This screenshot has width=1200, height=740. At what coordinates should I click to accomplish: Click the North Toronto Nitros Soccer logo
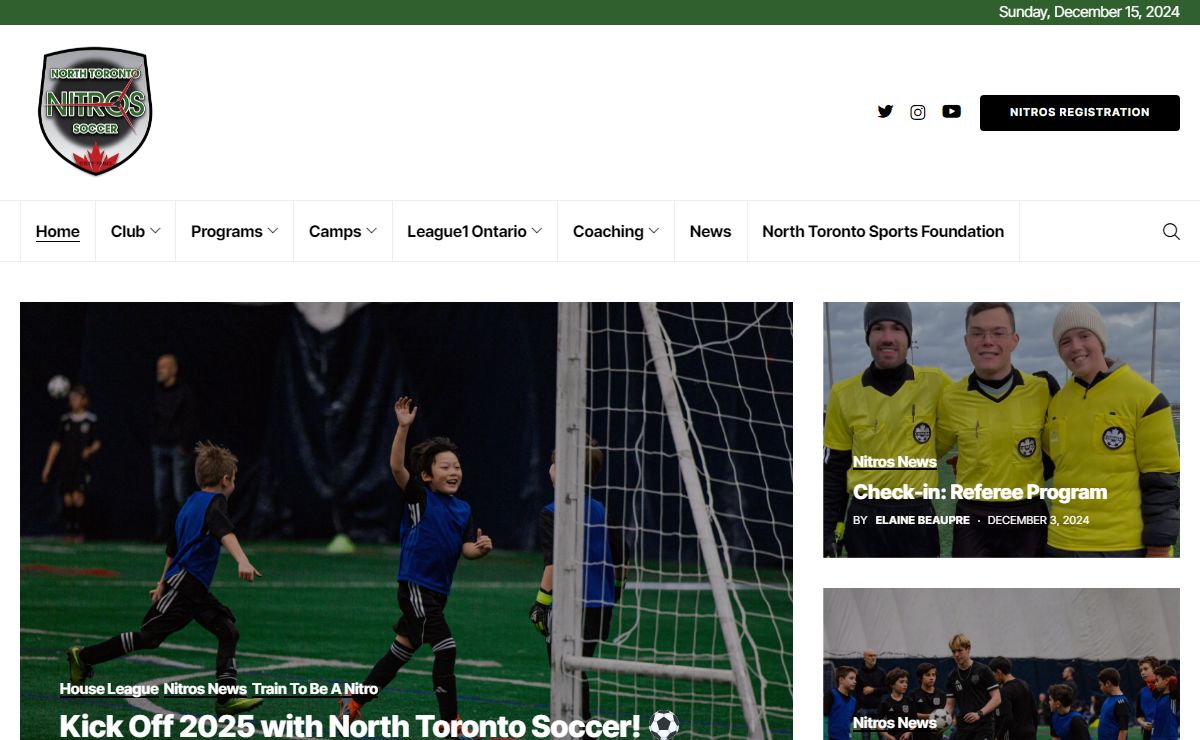pos(96,112)
